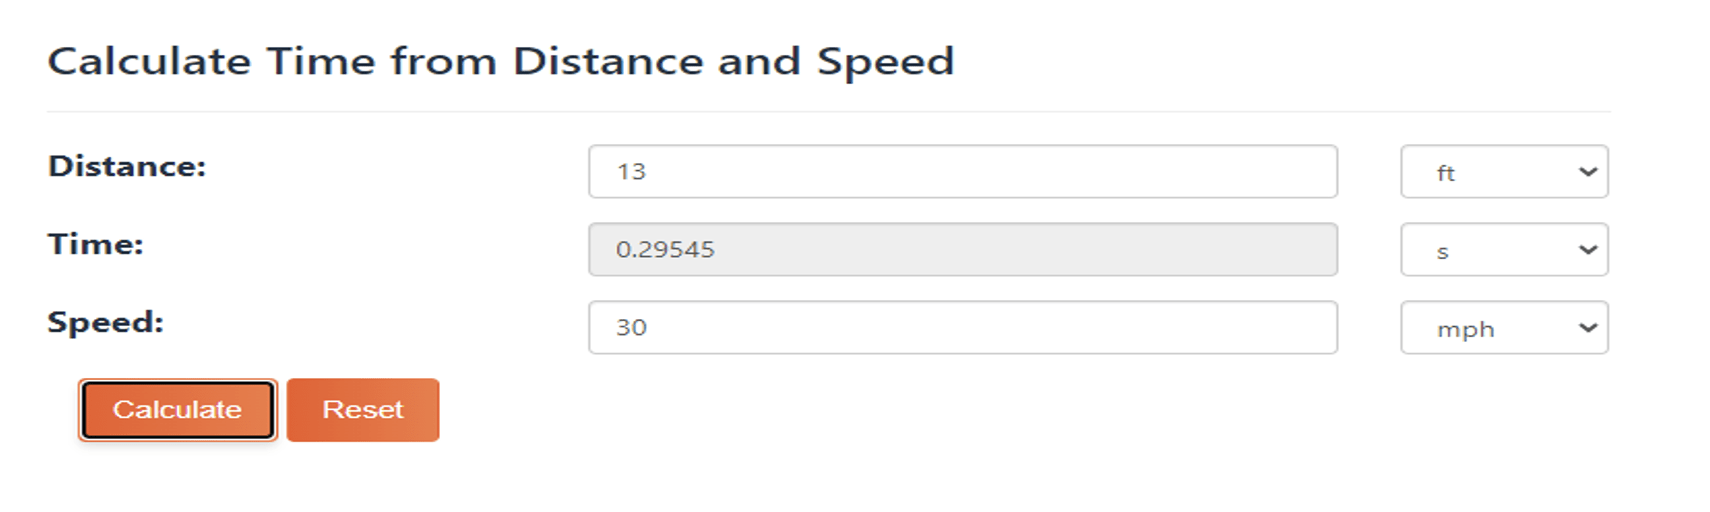Click the page heading Calculate Time from Distance and Speed
1710x512 pixels.
click(501, 62)
